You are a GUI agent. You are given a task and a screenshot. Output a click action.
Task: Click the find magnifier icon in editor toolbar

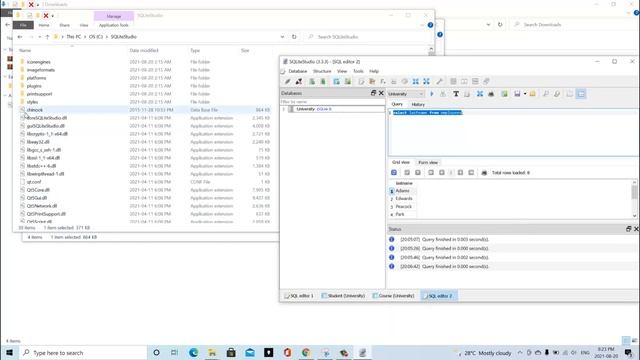point(546,94)
